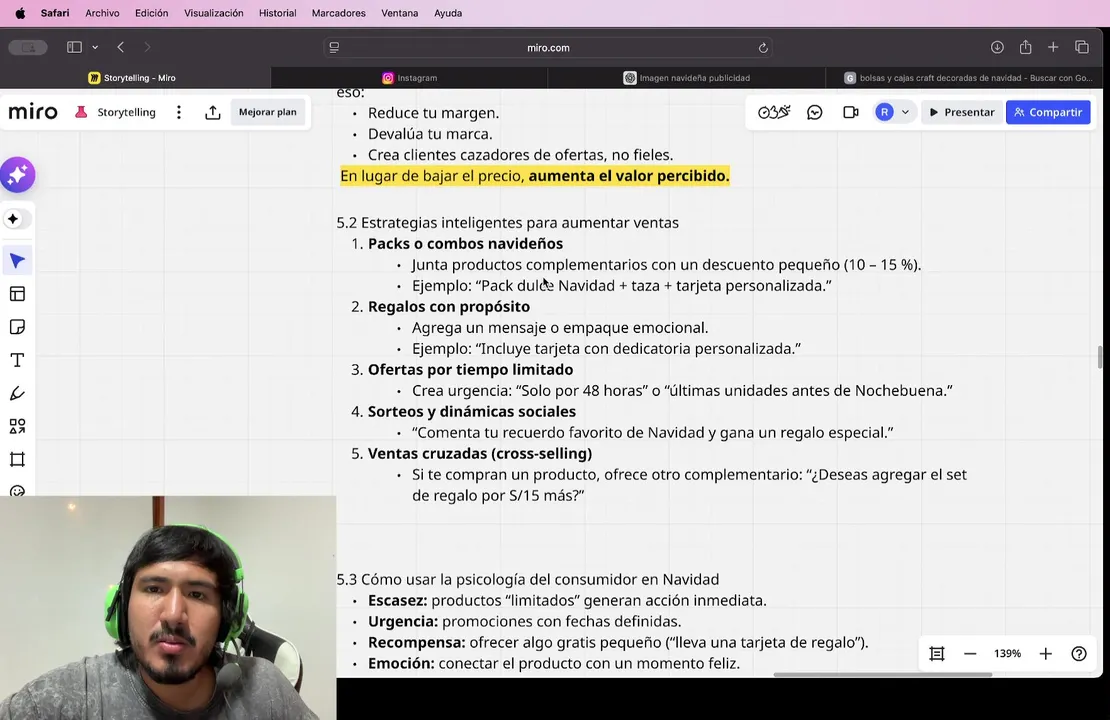The height and width of the screenshot is (720, 1110).
Task: Switch to the Instagram tab
Action: coord(409,78)
